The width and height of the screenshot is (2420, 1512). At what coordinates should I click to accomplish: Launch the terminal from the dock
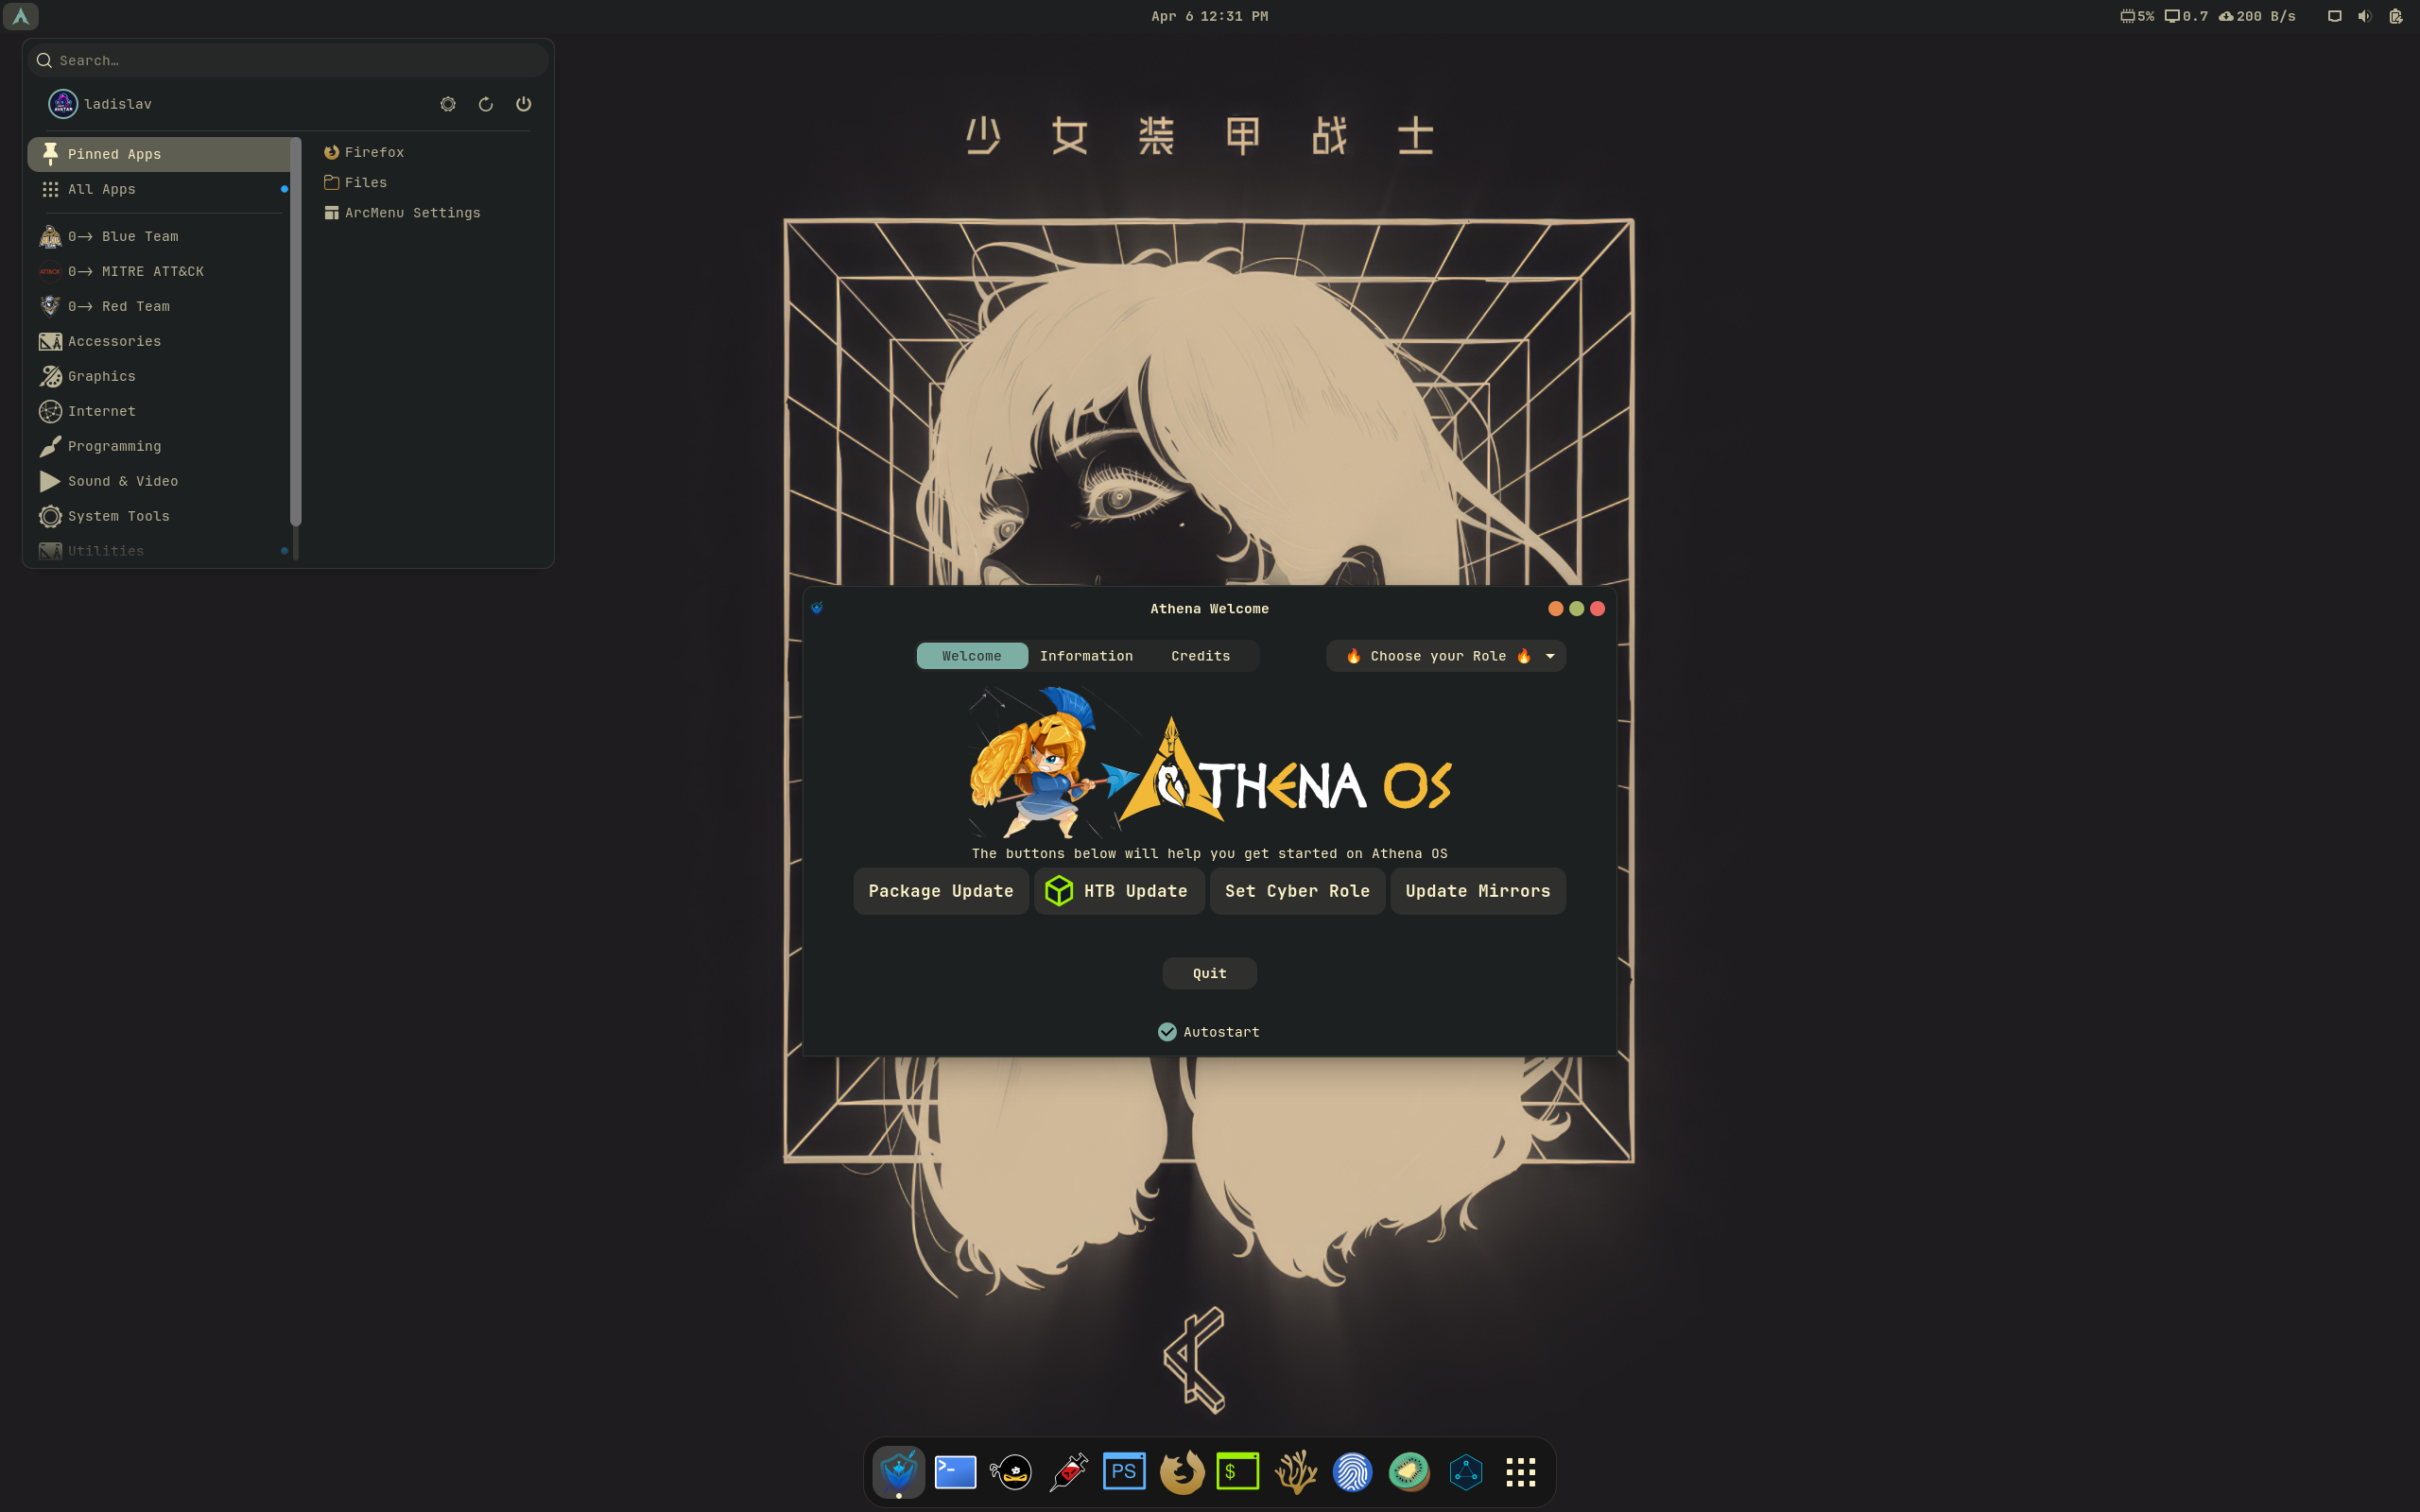coord(955,1471)
